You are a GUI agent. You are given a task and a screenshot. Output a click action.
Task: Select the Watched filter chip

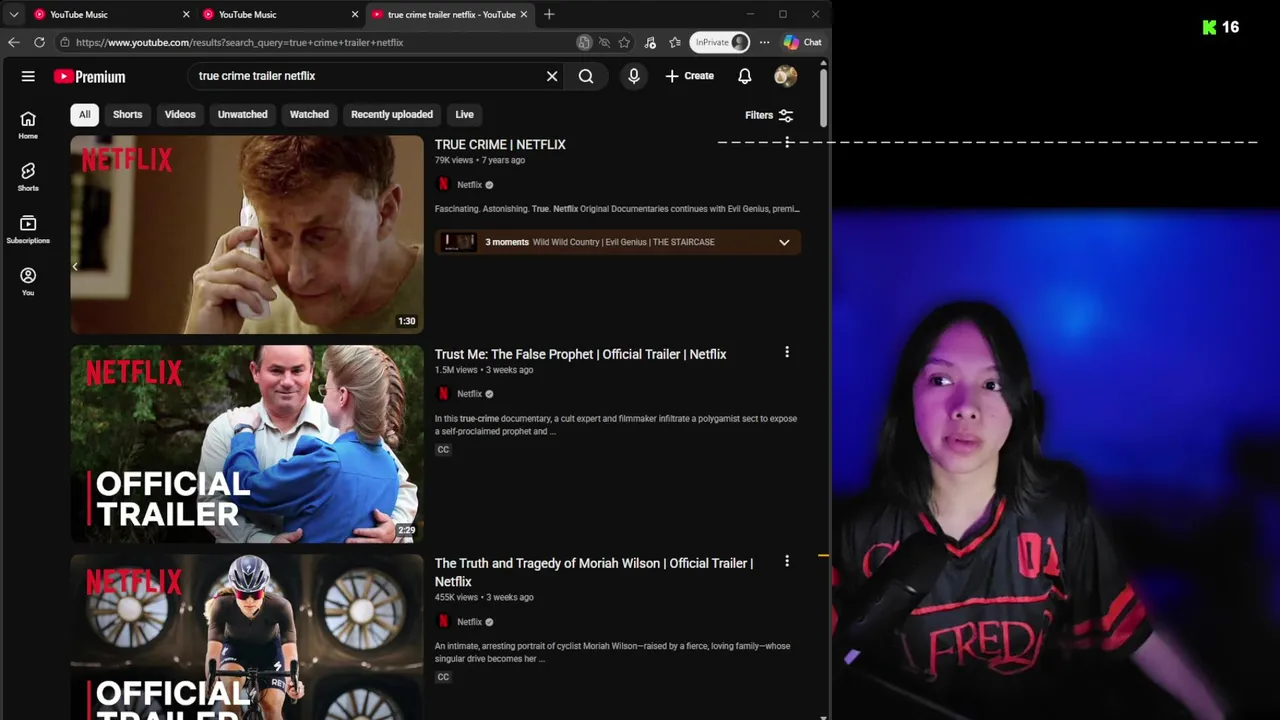[309, 114]
